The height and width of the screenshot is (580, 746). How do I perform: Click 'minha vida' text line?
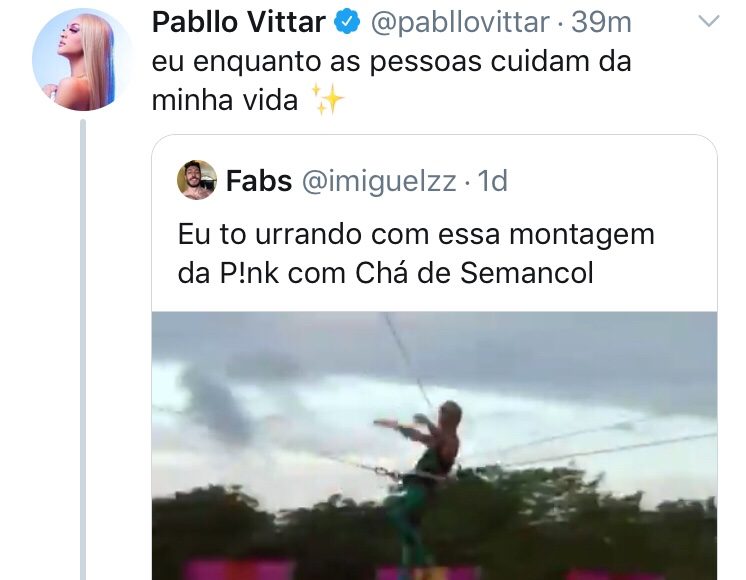[x=225, y=100]
